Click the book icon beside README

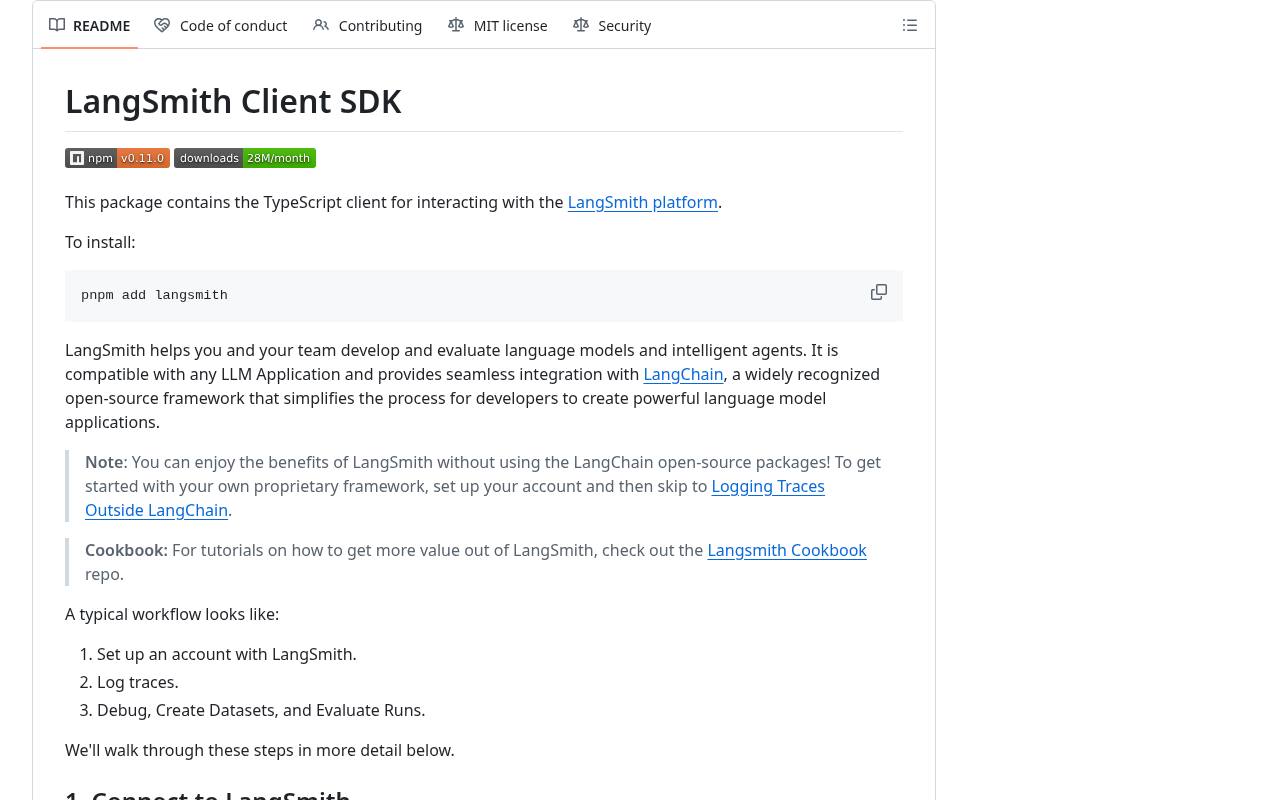click(57, 25)
